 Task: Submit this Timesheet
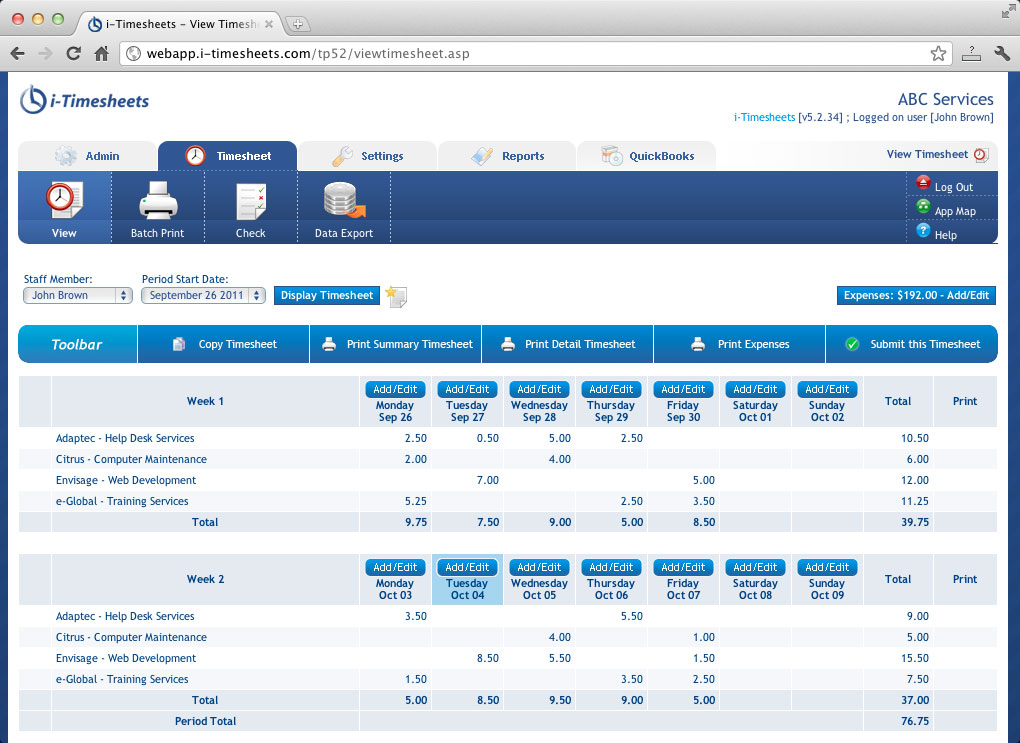pyautogui.click(x=912, y=344)
